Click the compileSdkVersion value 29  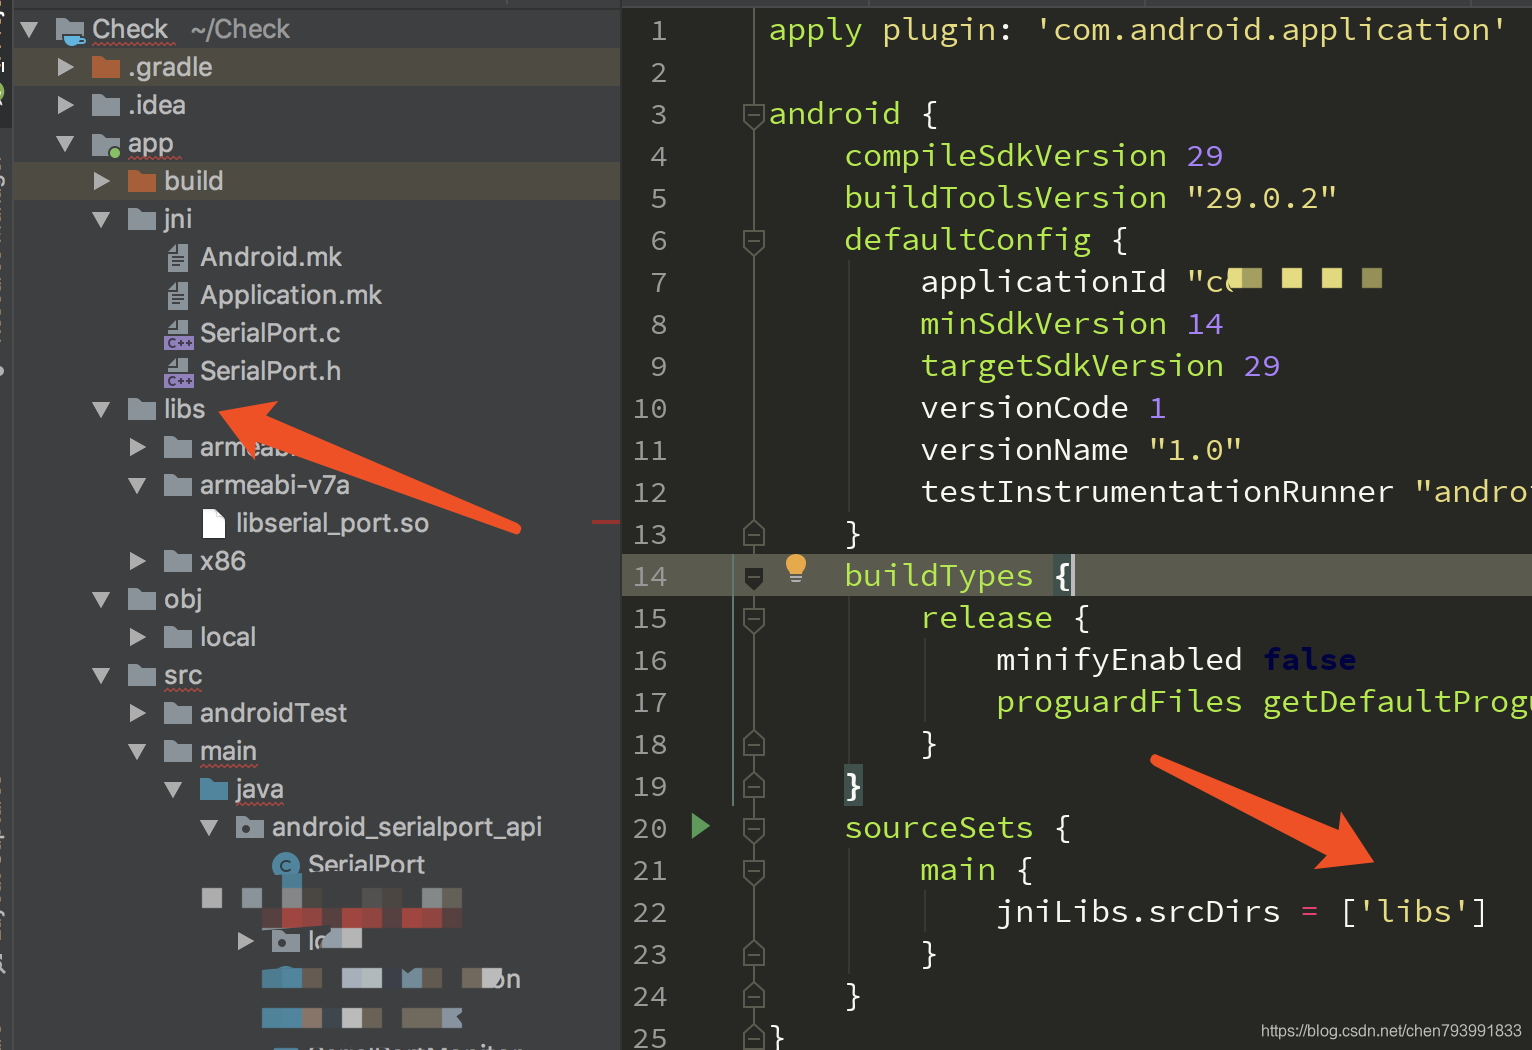(x=1205, y=156)
